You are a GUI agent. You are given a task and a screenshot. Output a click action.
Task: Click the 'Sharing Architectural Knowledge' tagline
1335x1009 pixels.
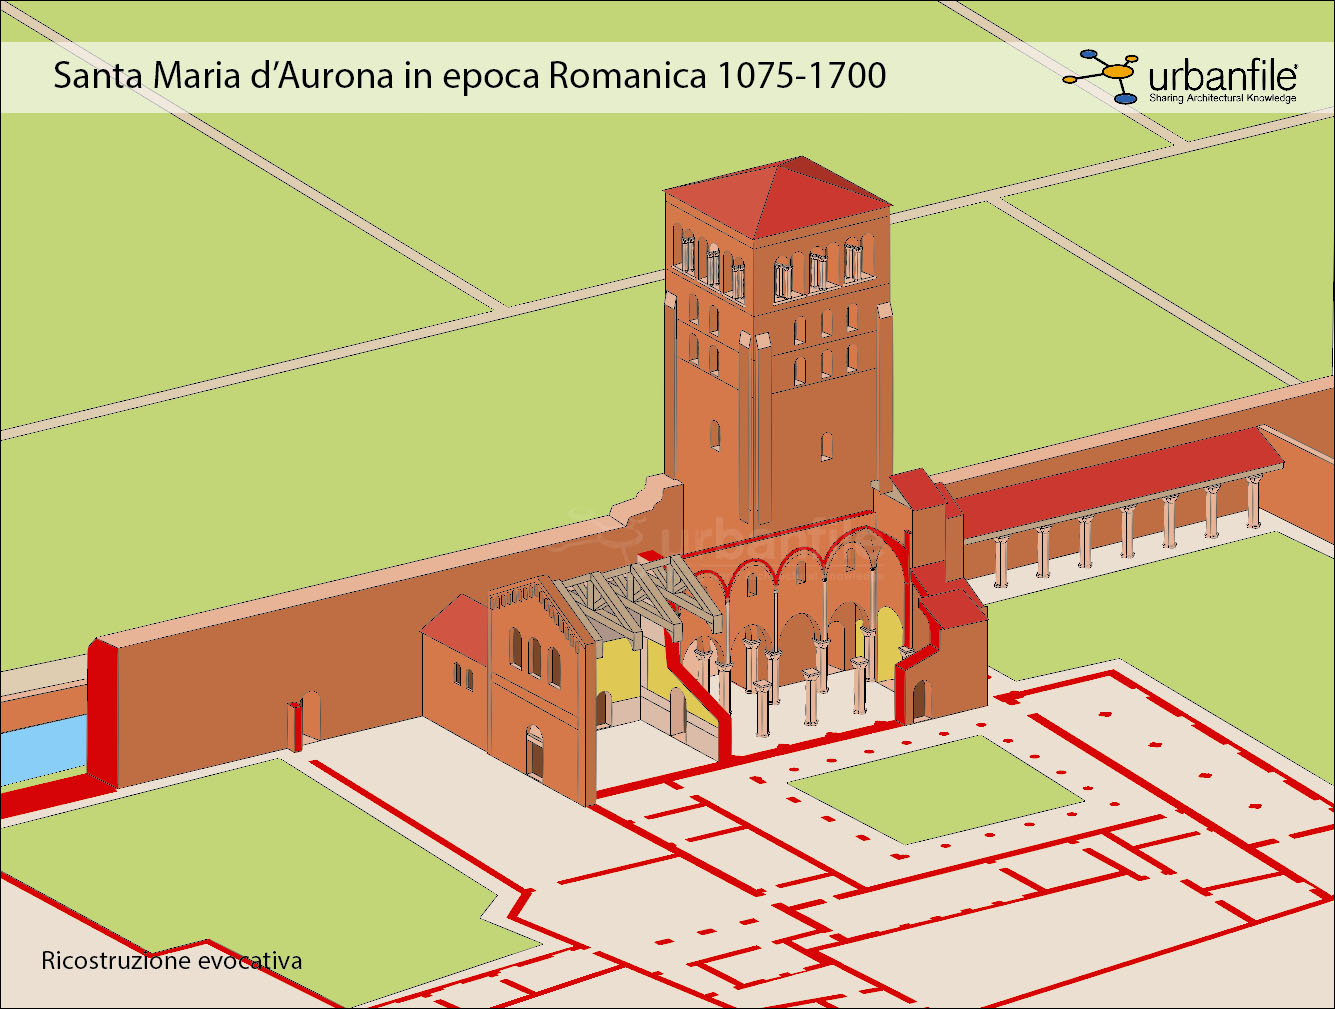point(1222,98)
